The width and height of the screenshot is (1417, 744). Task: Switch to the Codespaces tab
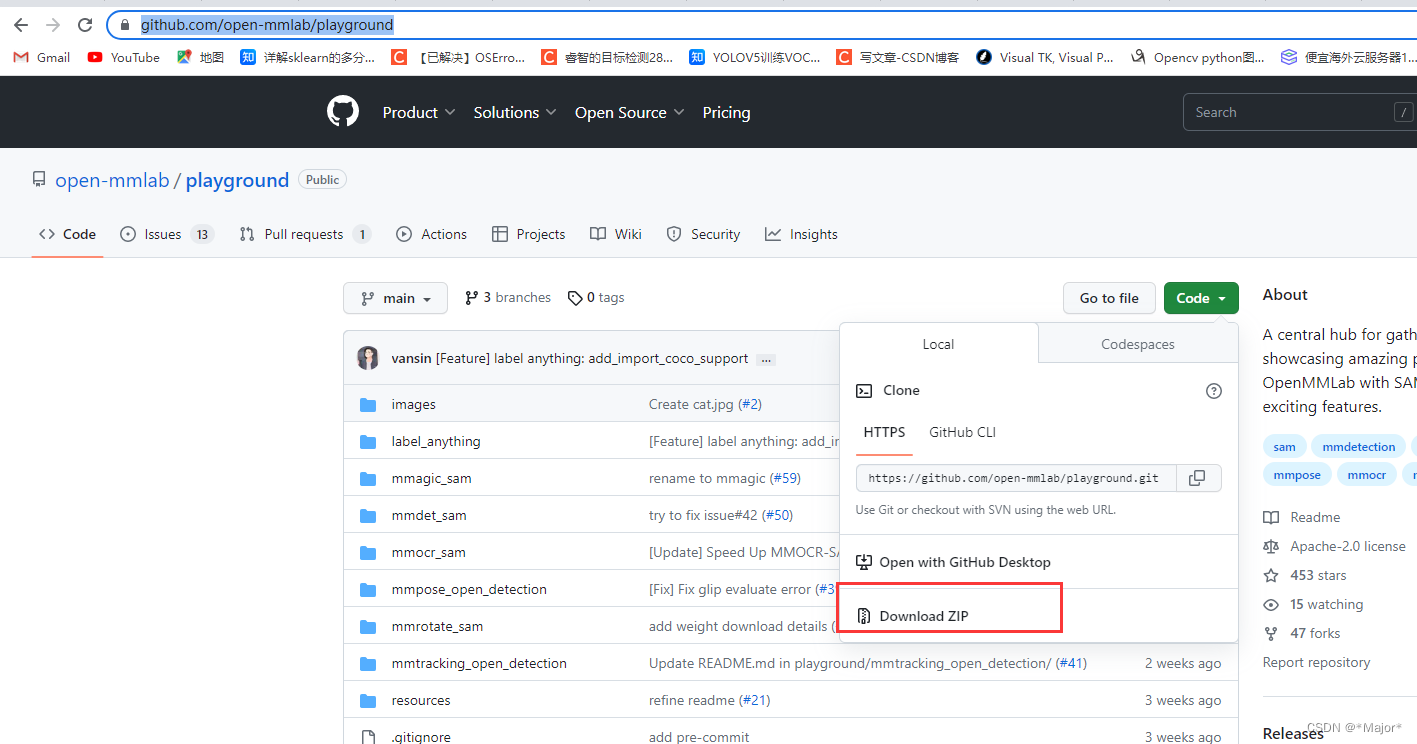click(1138, 344)
